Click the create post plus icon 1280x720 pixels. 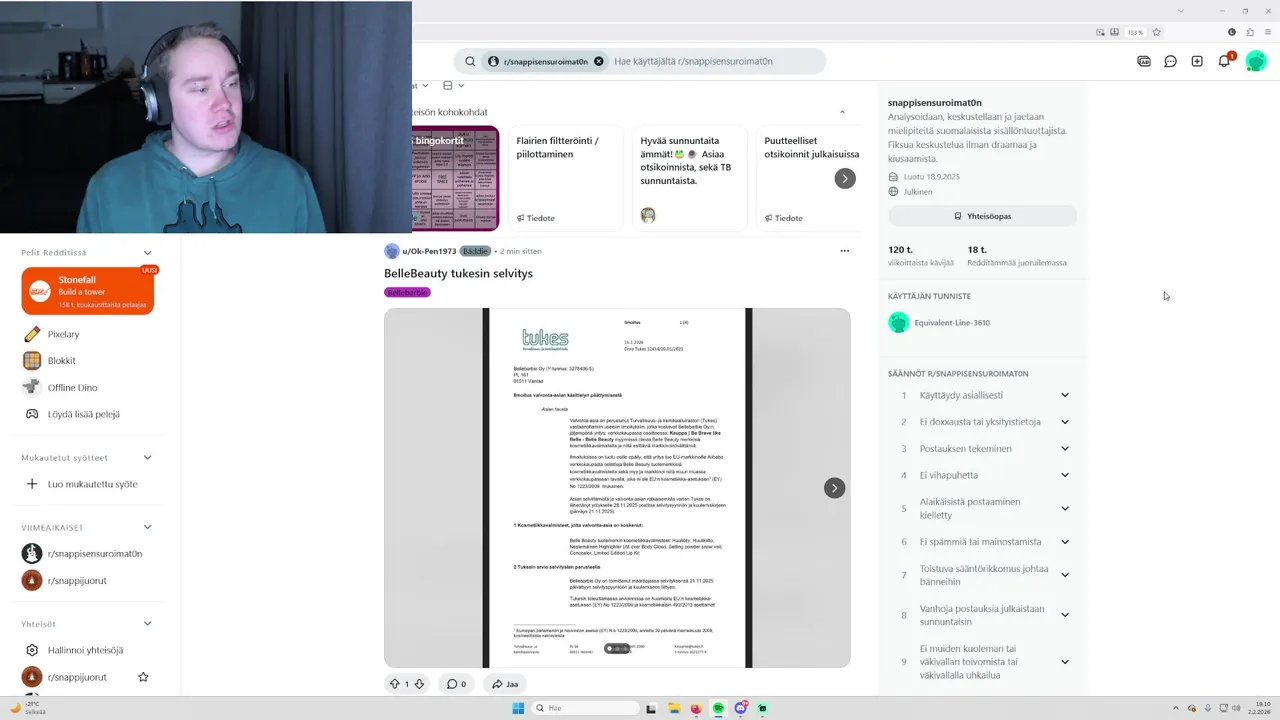pos(1197,61)
